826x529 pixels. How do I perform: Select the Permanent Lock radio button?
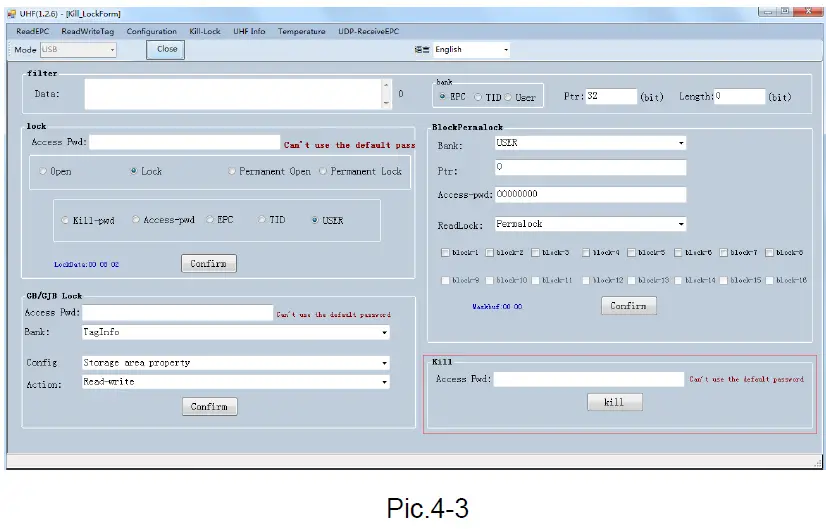pyautogui.click(x=322, y=171)
